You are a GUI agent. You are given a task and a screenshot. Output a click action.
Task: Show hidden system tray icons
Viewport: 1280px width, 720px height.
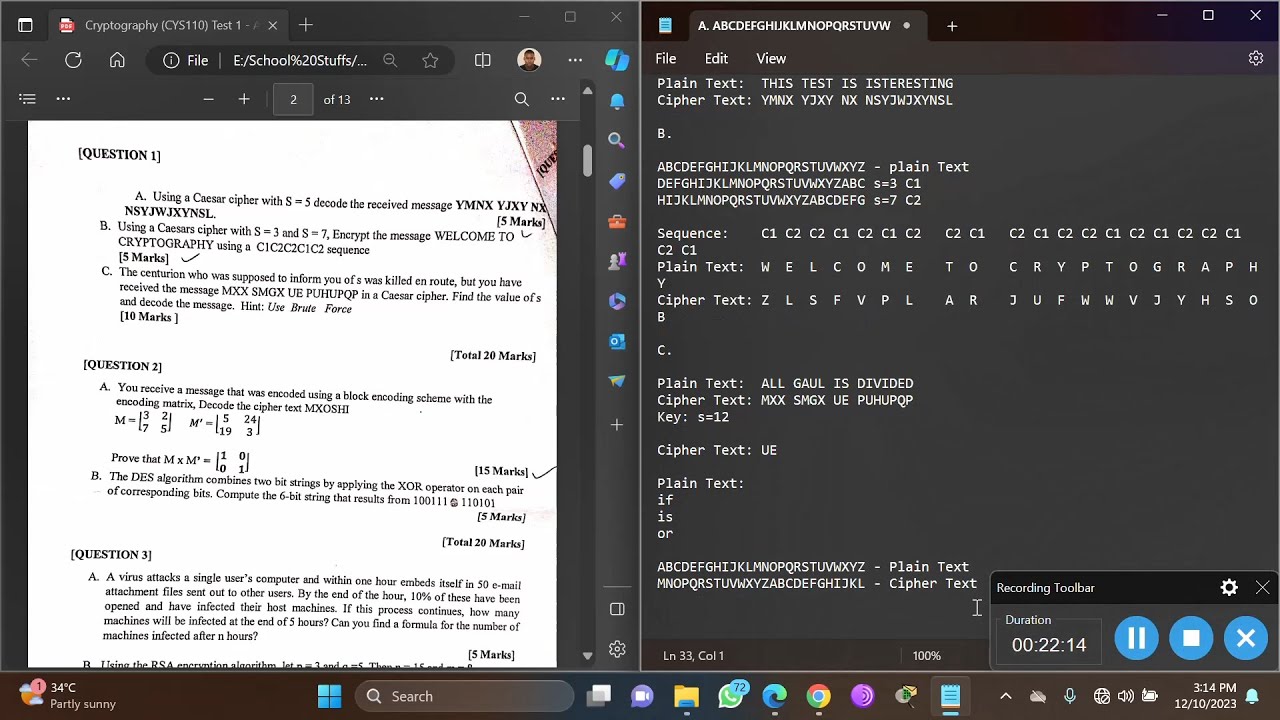coord(1006,696)
